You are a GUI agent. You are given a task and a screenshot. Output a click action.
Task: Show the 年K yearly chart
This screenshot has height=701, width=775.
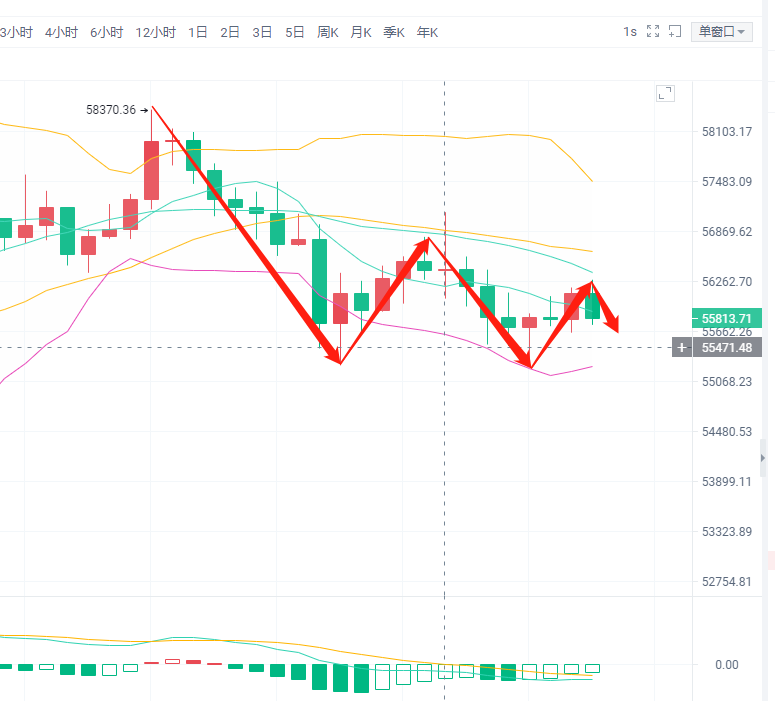point(427,32)
